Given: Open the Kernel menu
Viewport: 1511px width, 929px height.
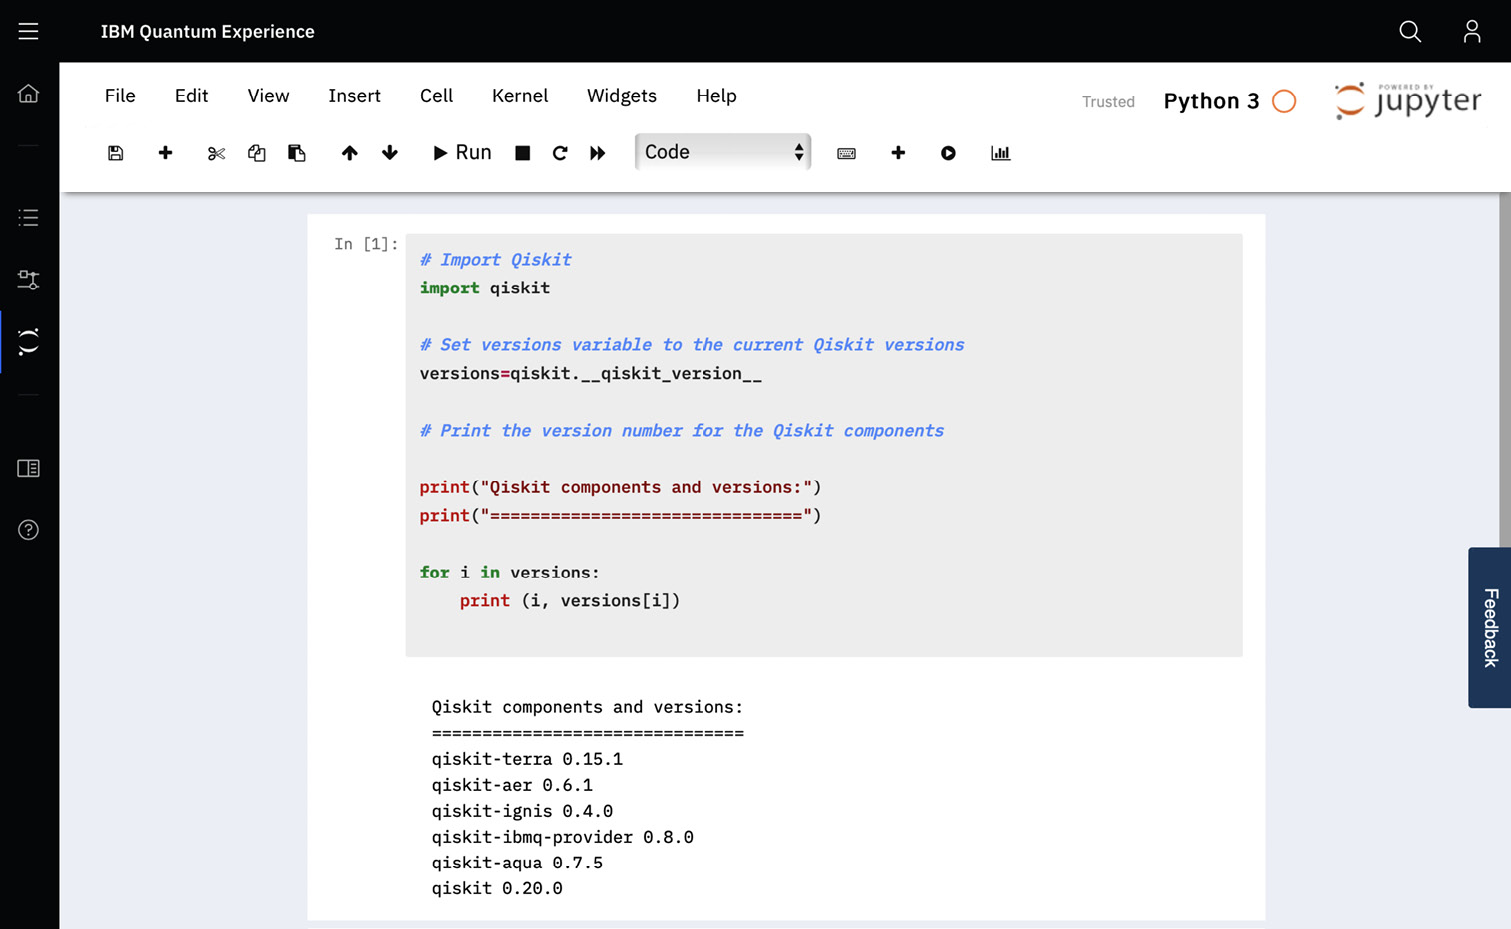Looking at the screenshot, I should (x=520, y=96).
